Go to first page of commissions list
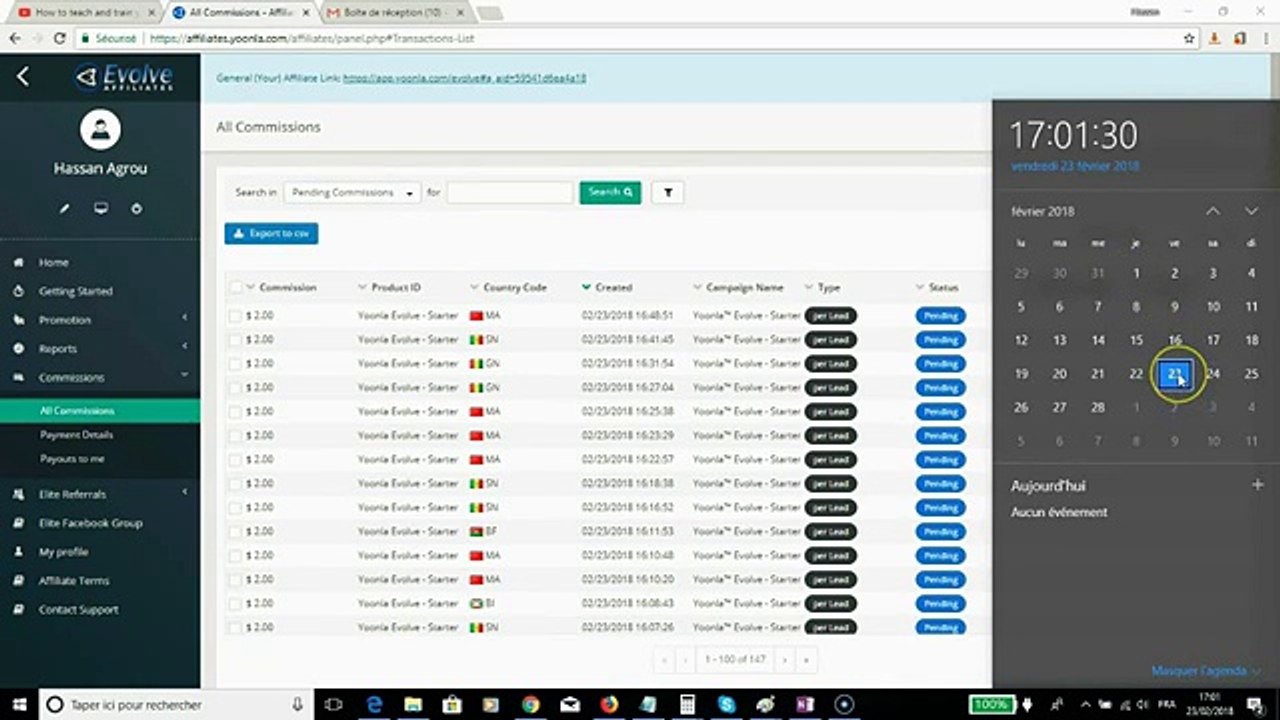The width and height of the screenshot is (1280, 720). 663,660
